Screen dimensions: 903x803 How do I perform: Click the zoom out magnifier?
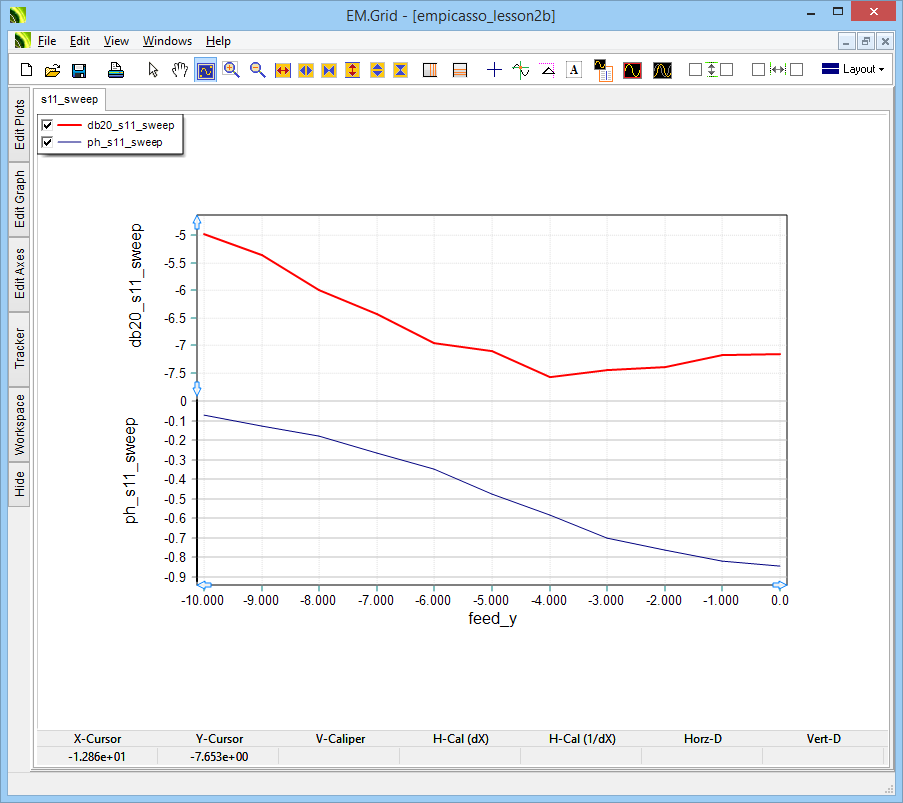point(258,70)
